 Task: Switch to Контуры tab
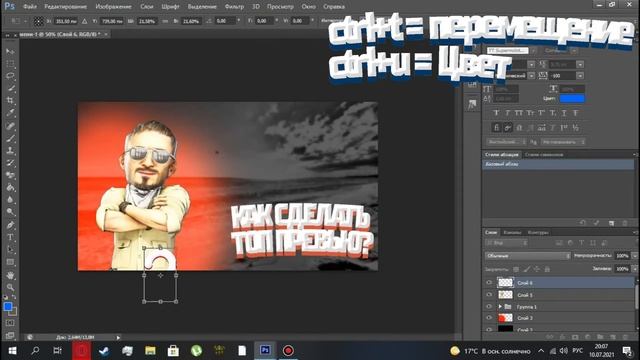(x=538, y=232)
